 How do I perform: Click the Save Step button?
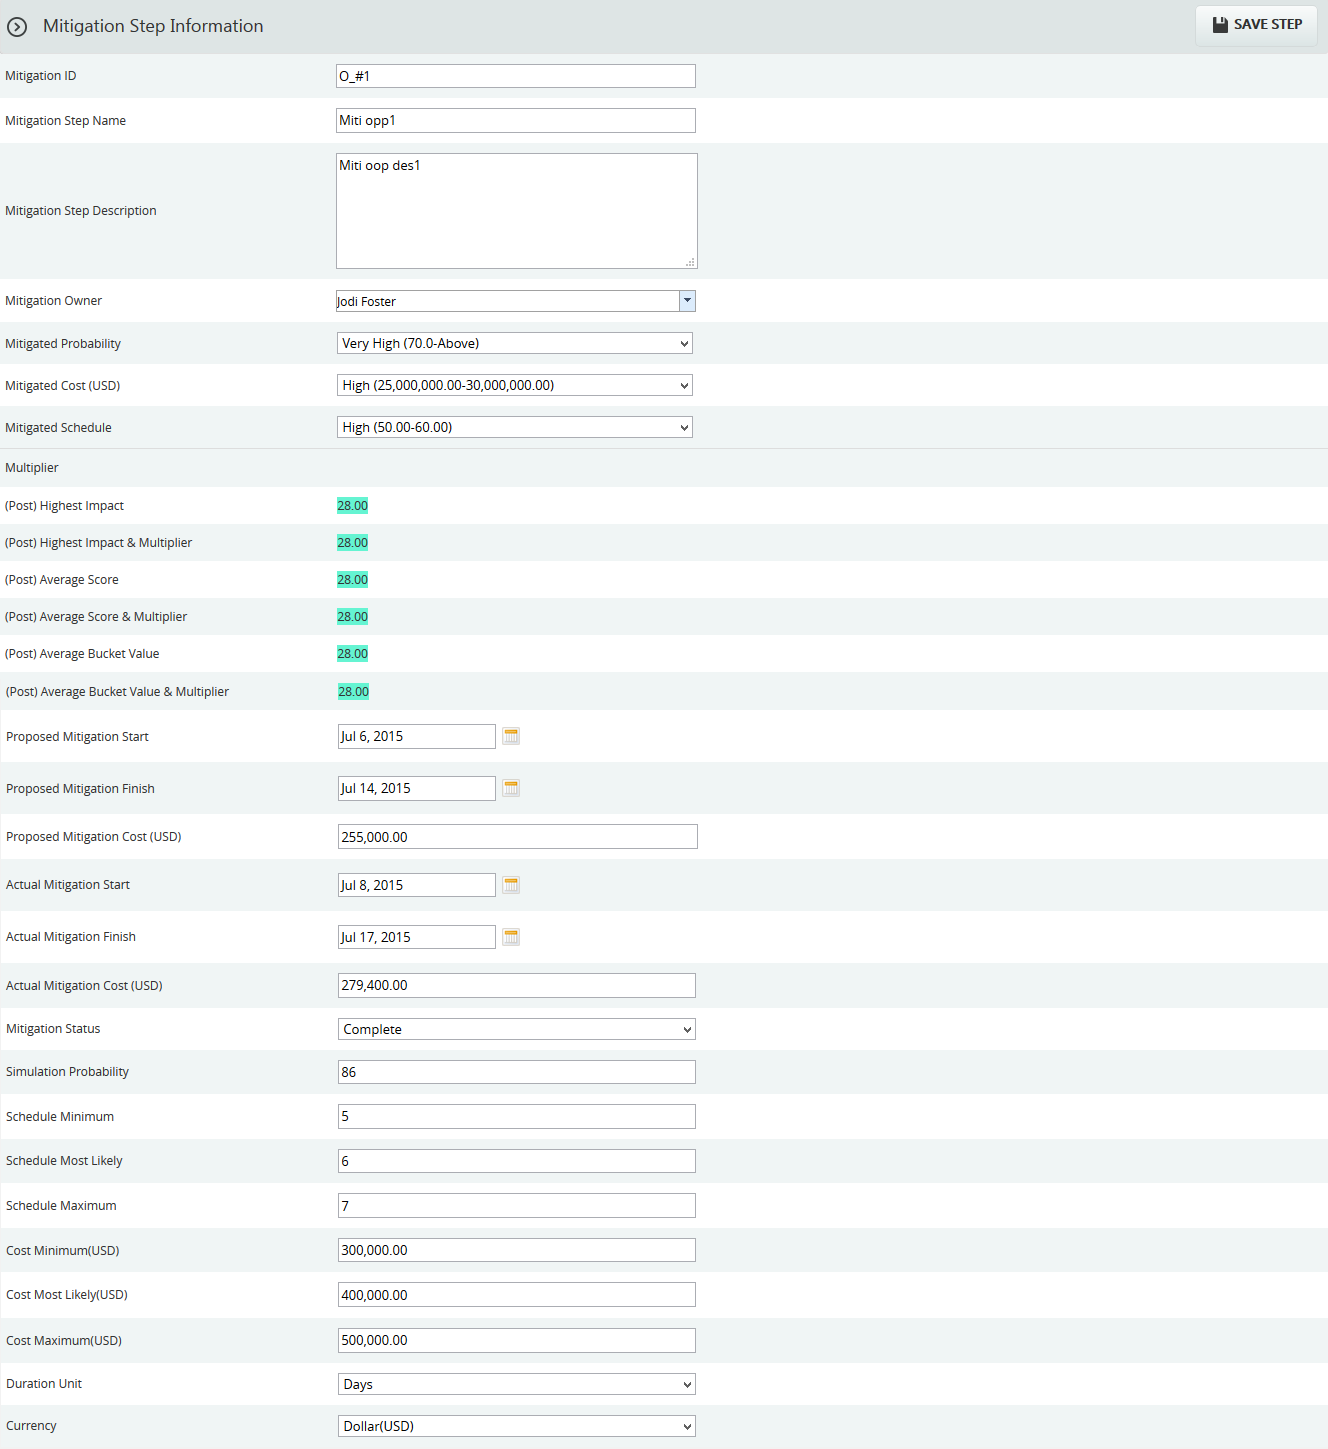1256,25
